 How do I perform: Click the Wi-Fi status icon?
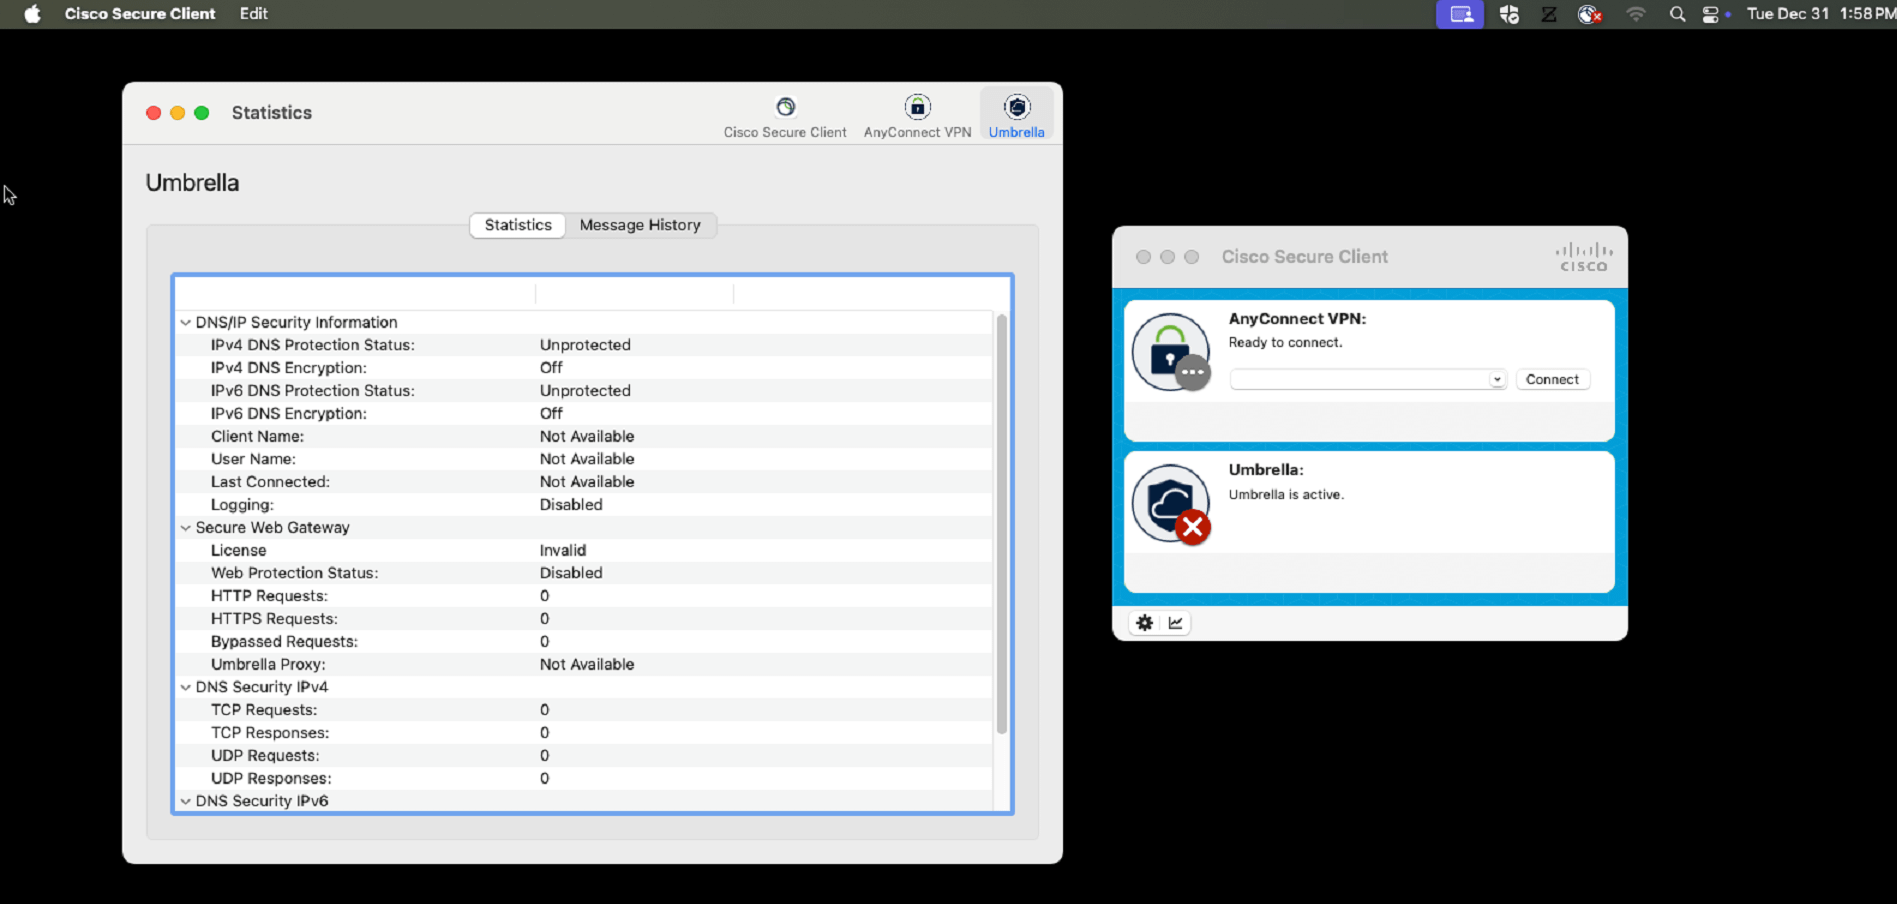click(1635, 14)
